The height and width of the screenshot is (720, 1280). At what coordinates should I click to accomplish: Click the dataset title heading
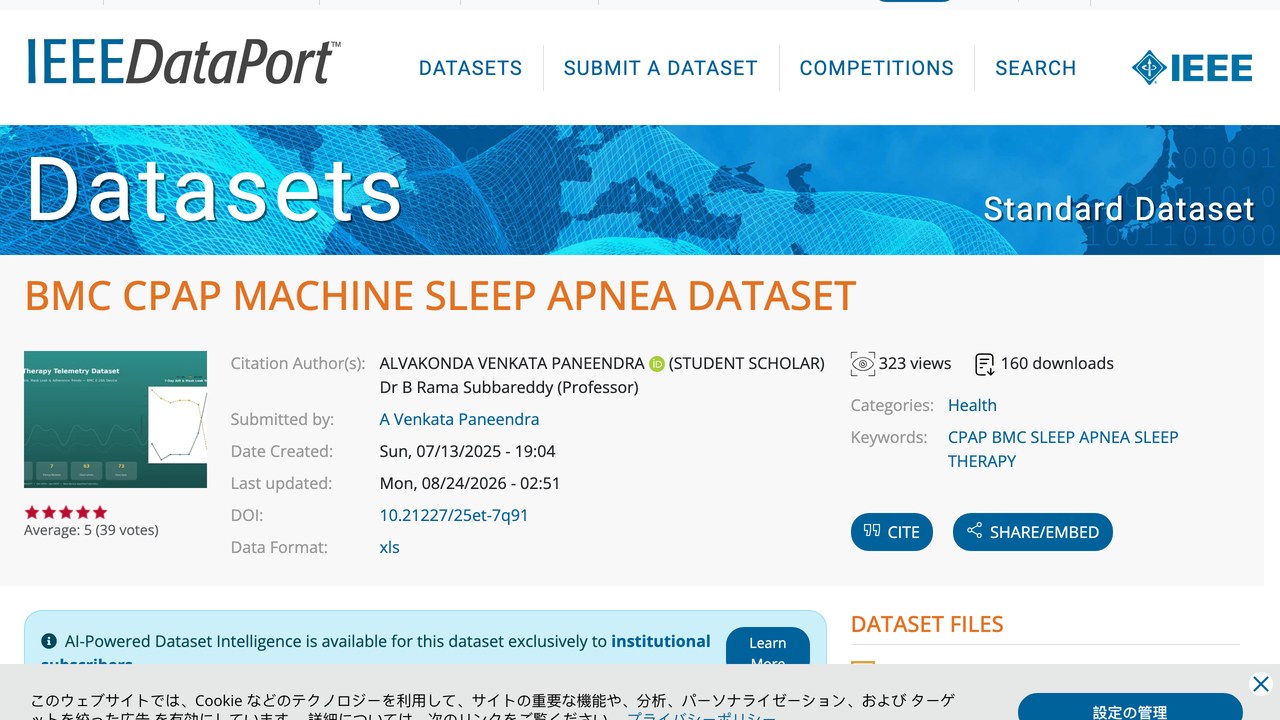coord(440,296)
